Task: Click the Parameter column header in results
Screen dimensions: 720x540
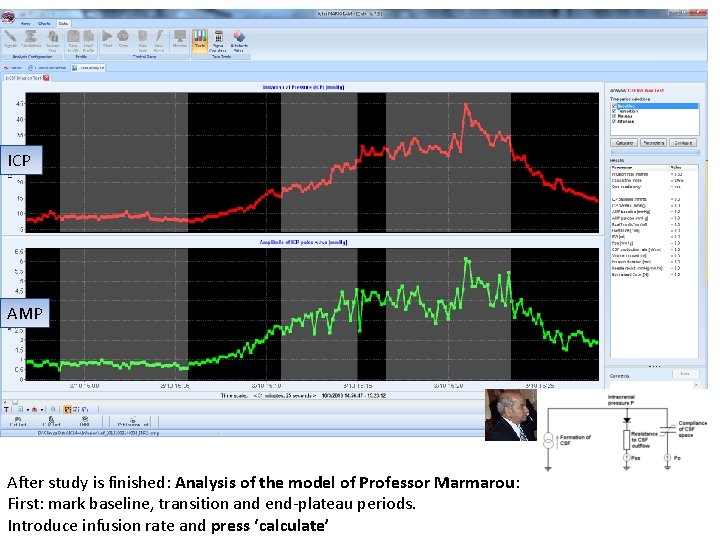Action: [x=640, y=167]
